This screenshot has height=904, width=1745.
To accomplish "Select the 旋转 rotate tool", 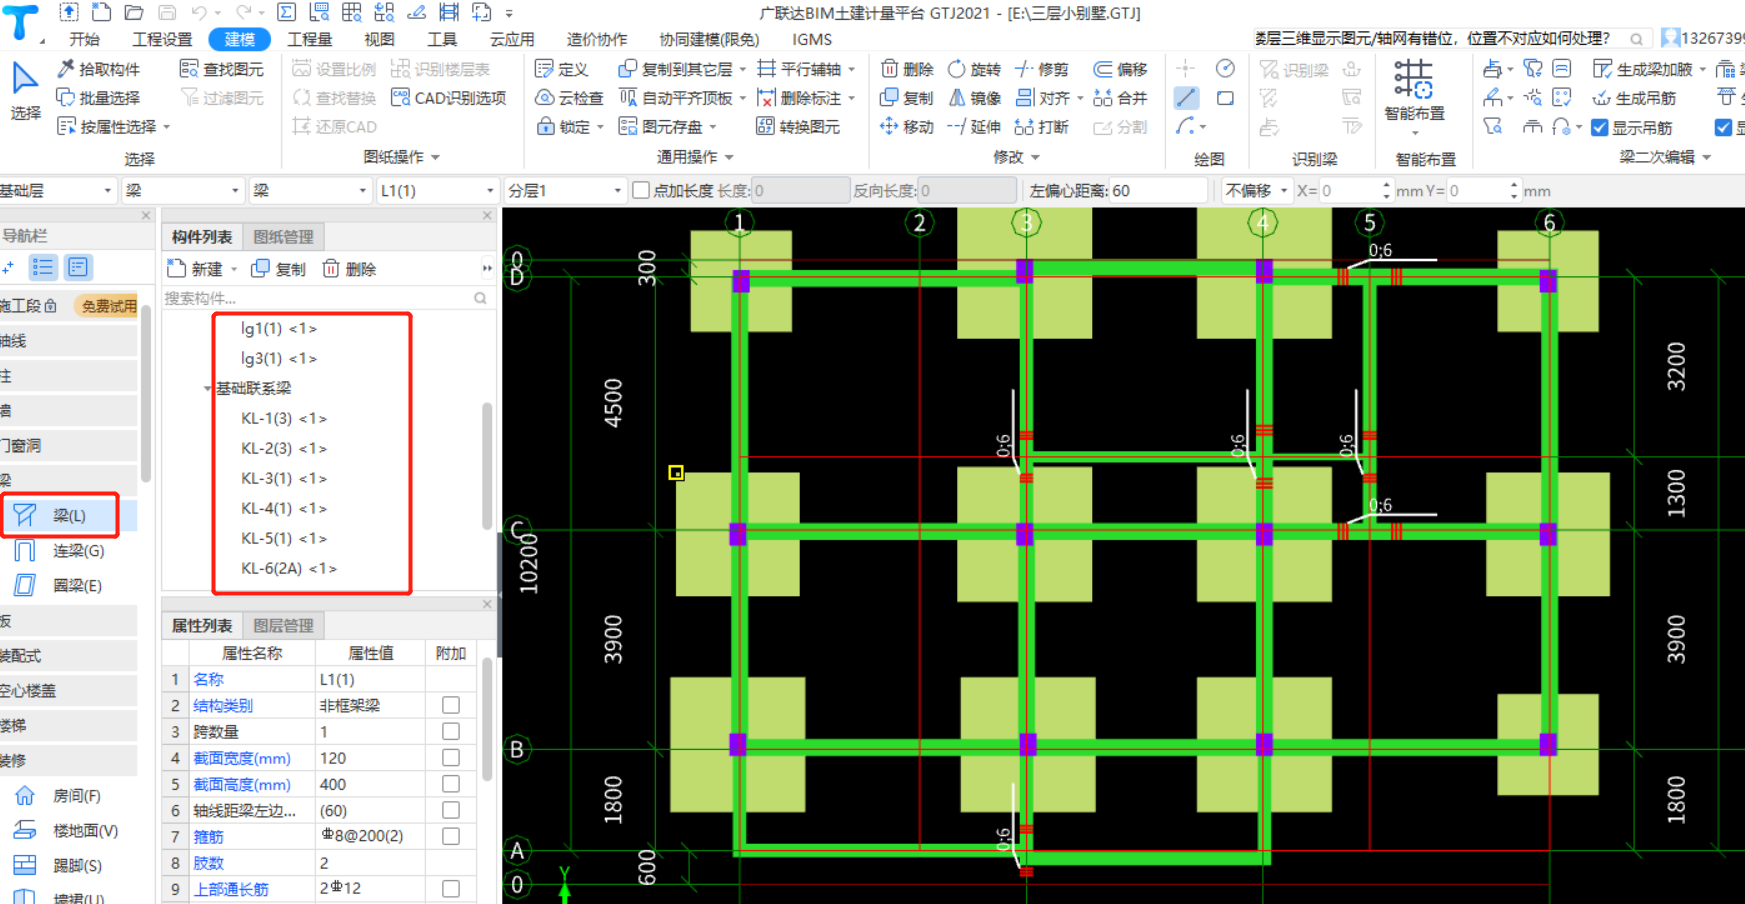I will click(974, 69).
